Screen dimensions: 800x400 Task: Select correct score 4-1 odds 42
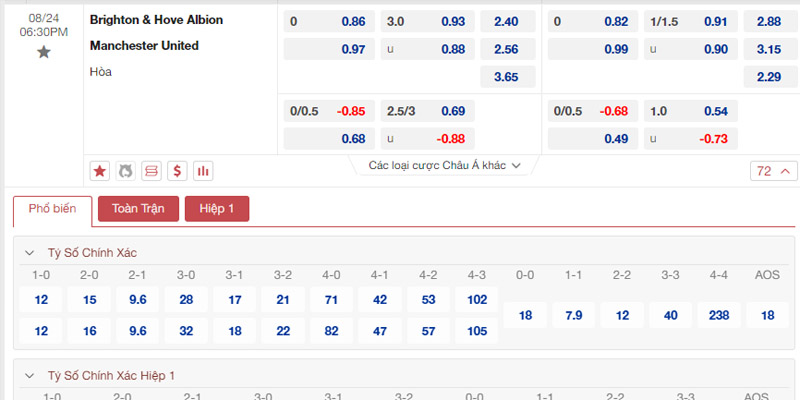(380, 299)
